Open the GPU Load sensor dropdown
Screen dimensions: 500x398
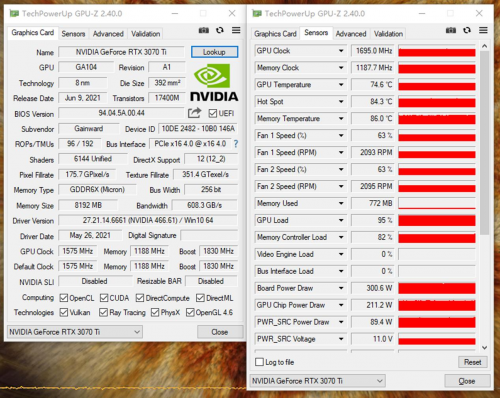[341, 220]
